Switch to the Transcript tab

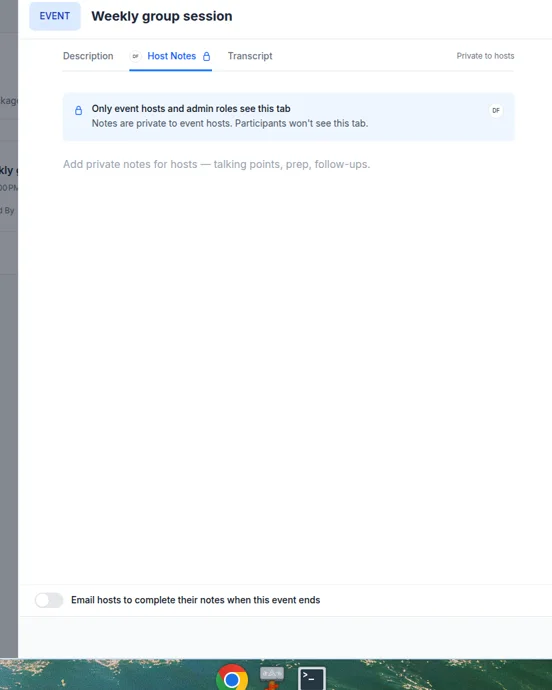click(250, 56)
